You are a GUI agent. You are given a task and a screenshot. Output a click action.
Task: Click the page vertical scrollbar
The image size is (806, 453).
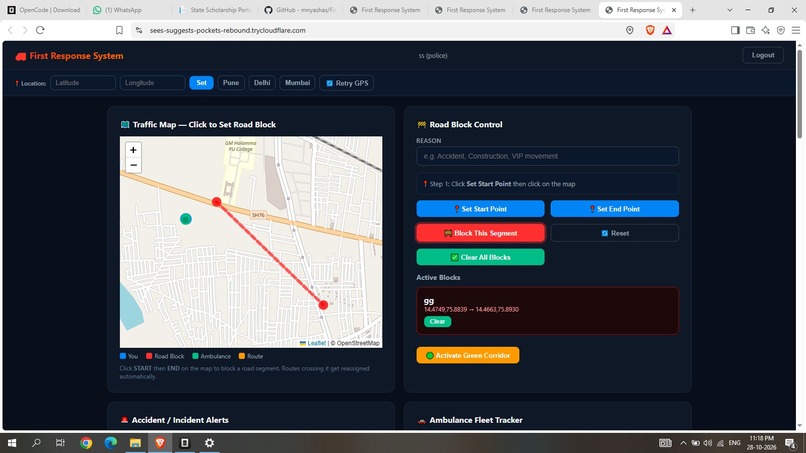799,94
